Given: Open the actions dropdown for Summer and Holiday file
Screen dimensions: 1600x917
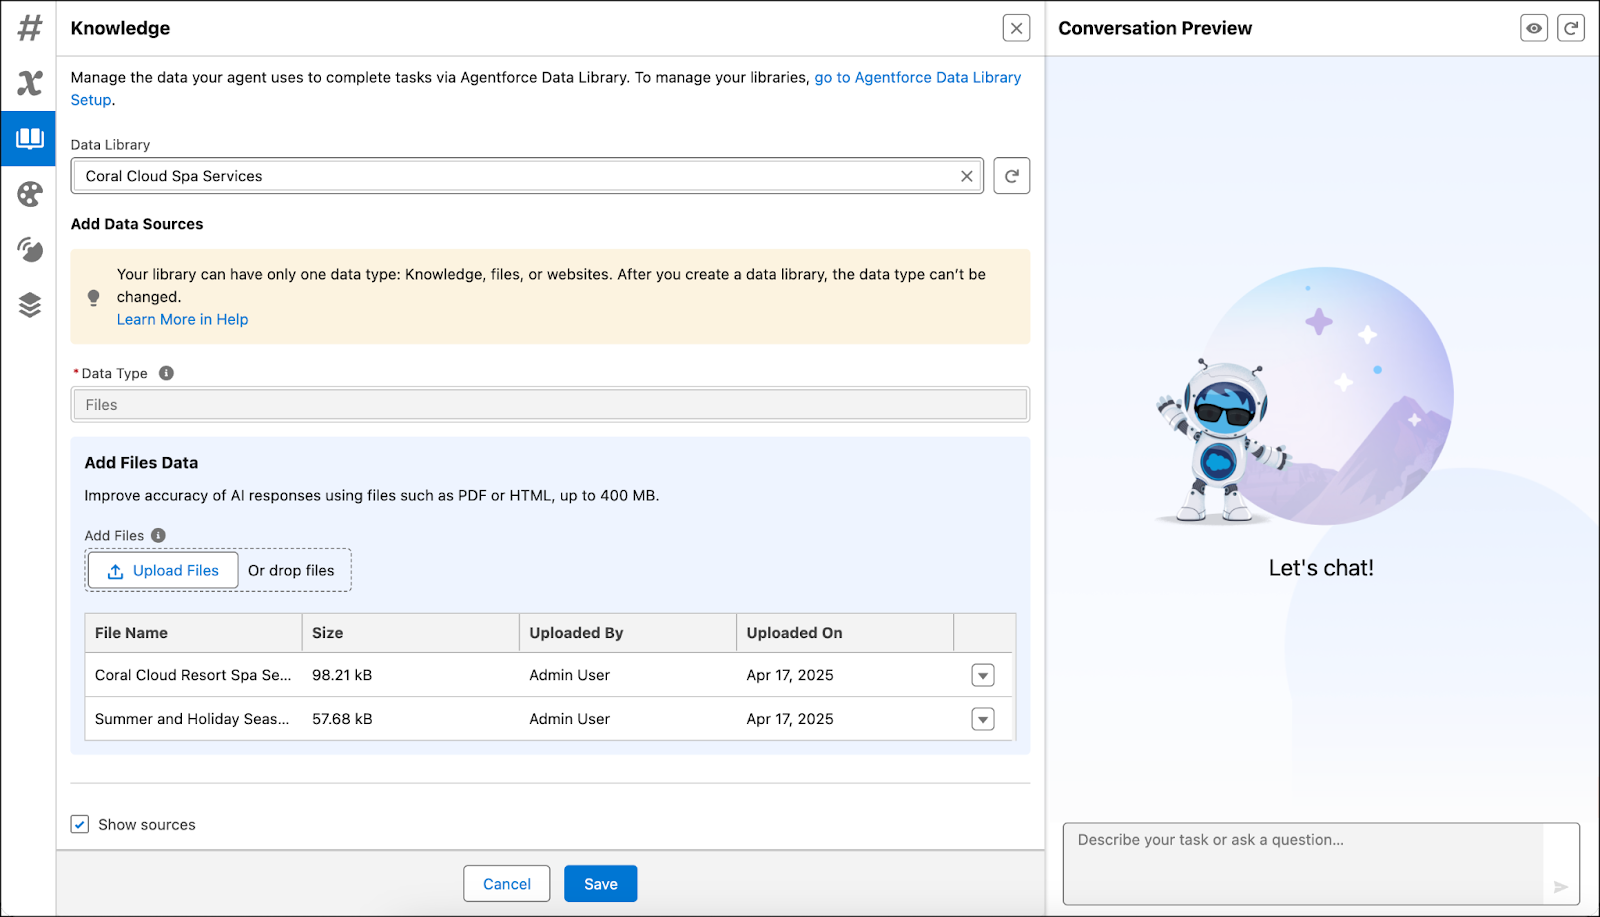Looking at the screenshot, I should pos(983,718).
